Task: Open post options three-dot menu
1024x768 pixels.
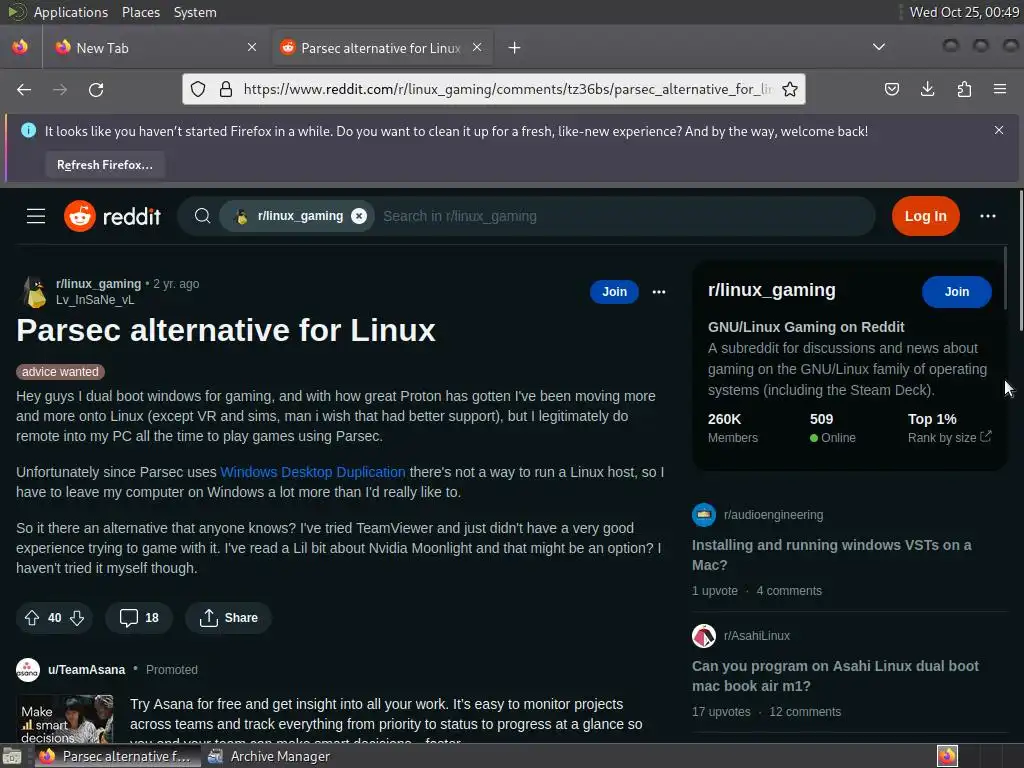Action: [659, 292]
